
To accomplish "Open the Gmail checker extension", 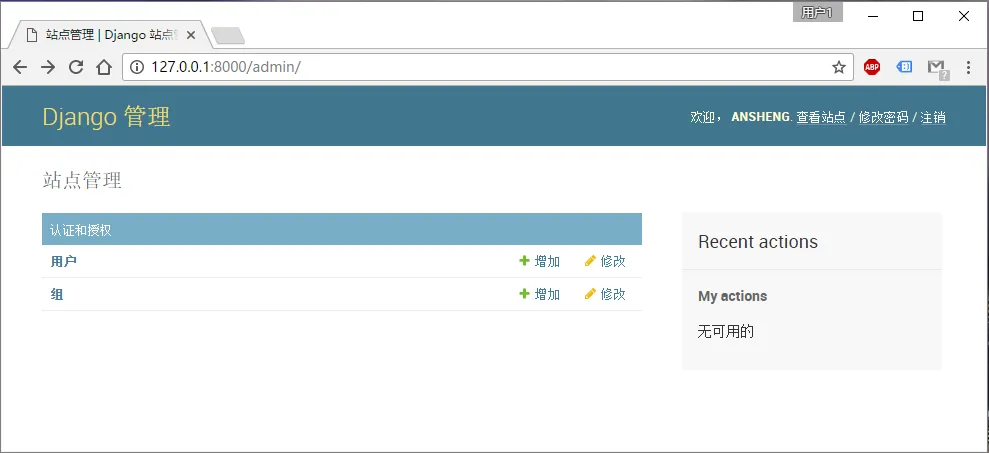I will point(937,68).
